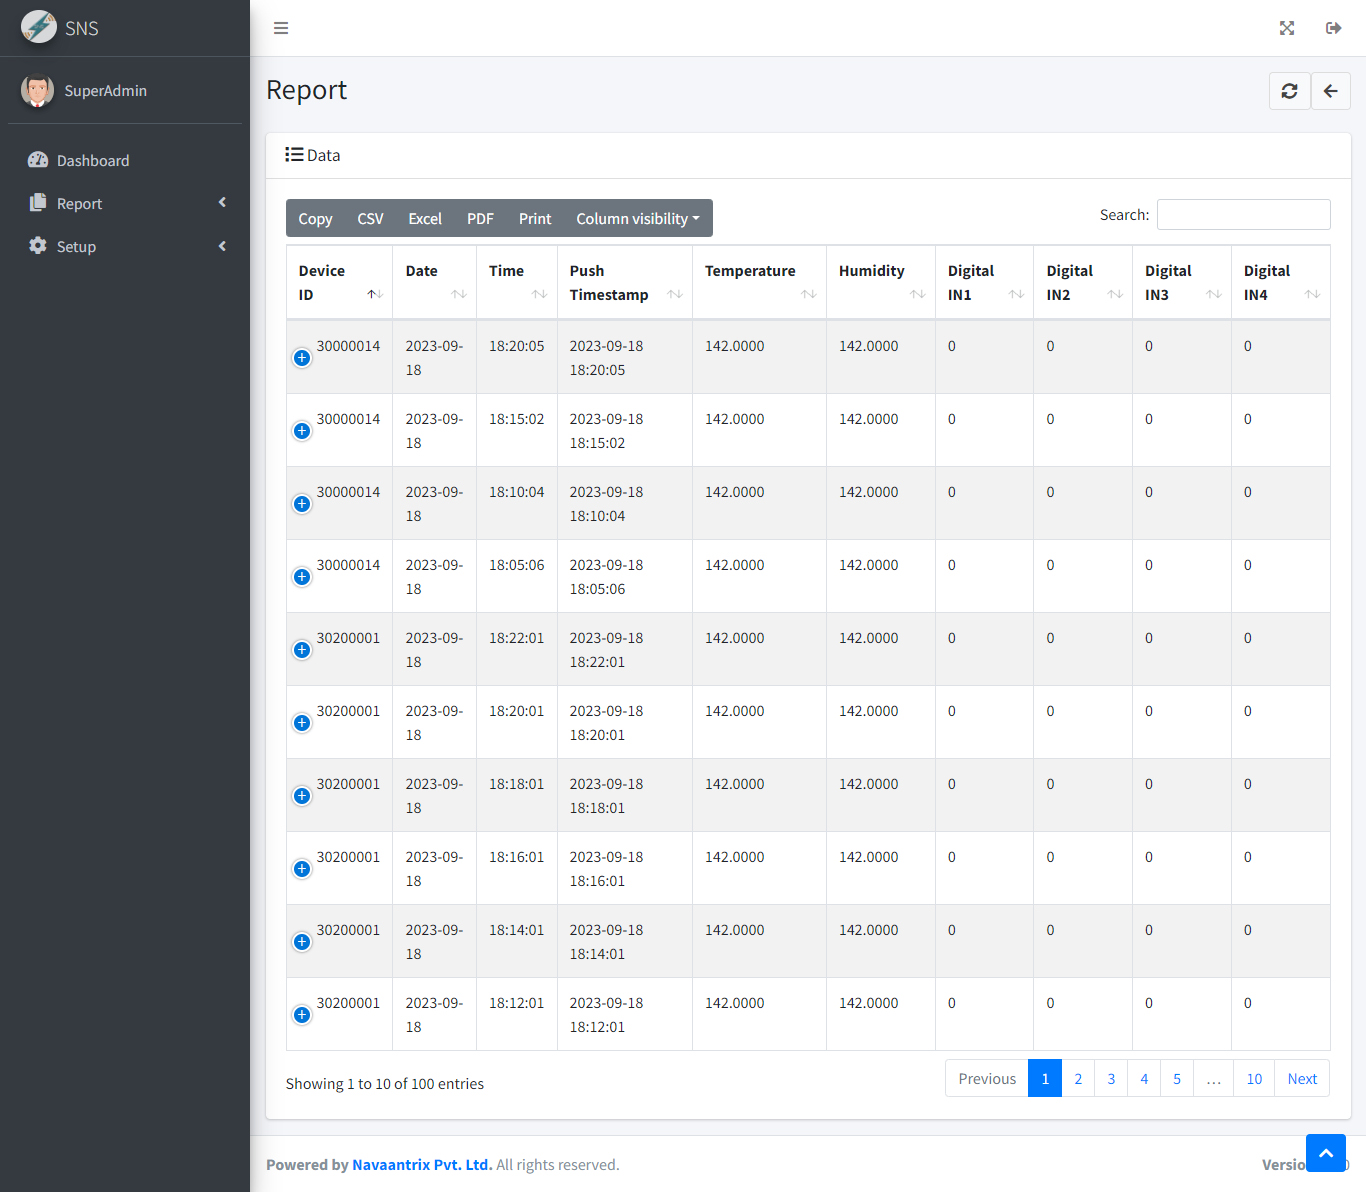Screen dimensions: 1366x1192
Task: Go to page 4 of results
Action: 1144,1078
